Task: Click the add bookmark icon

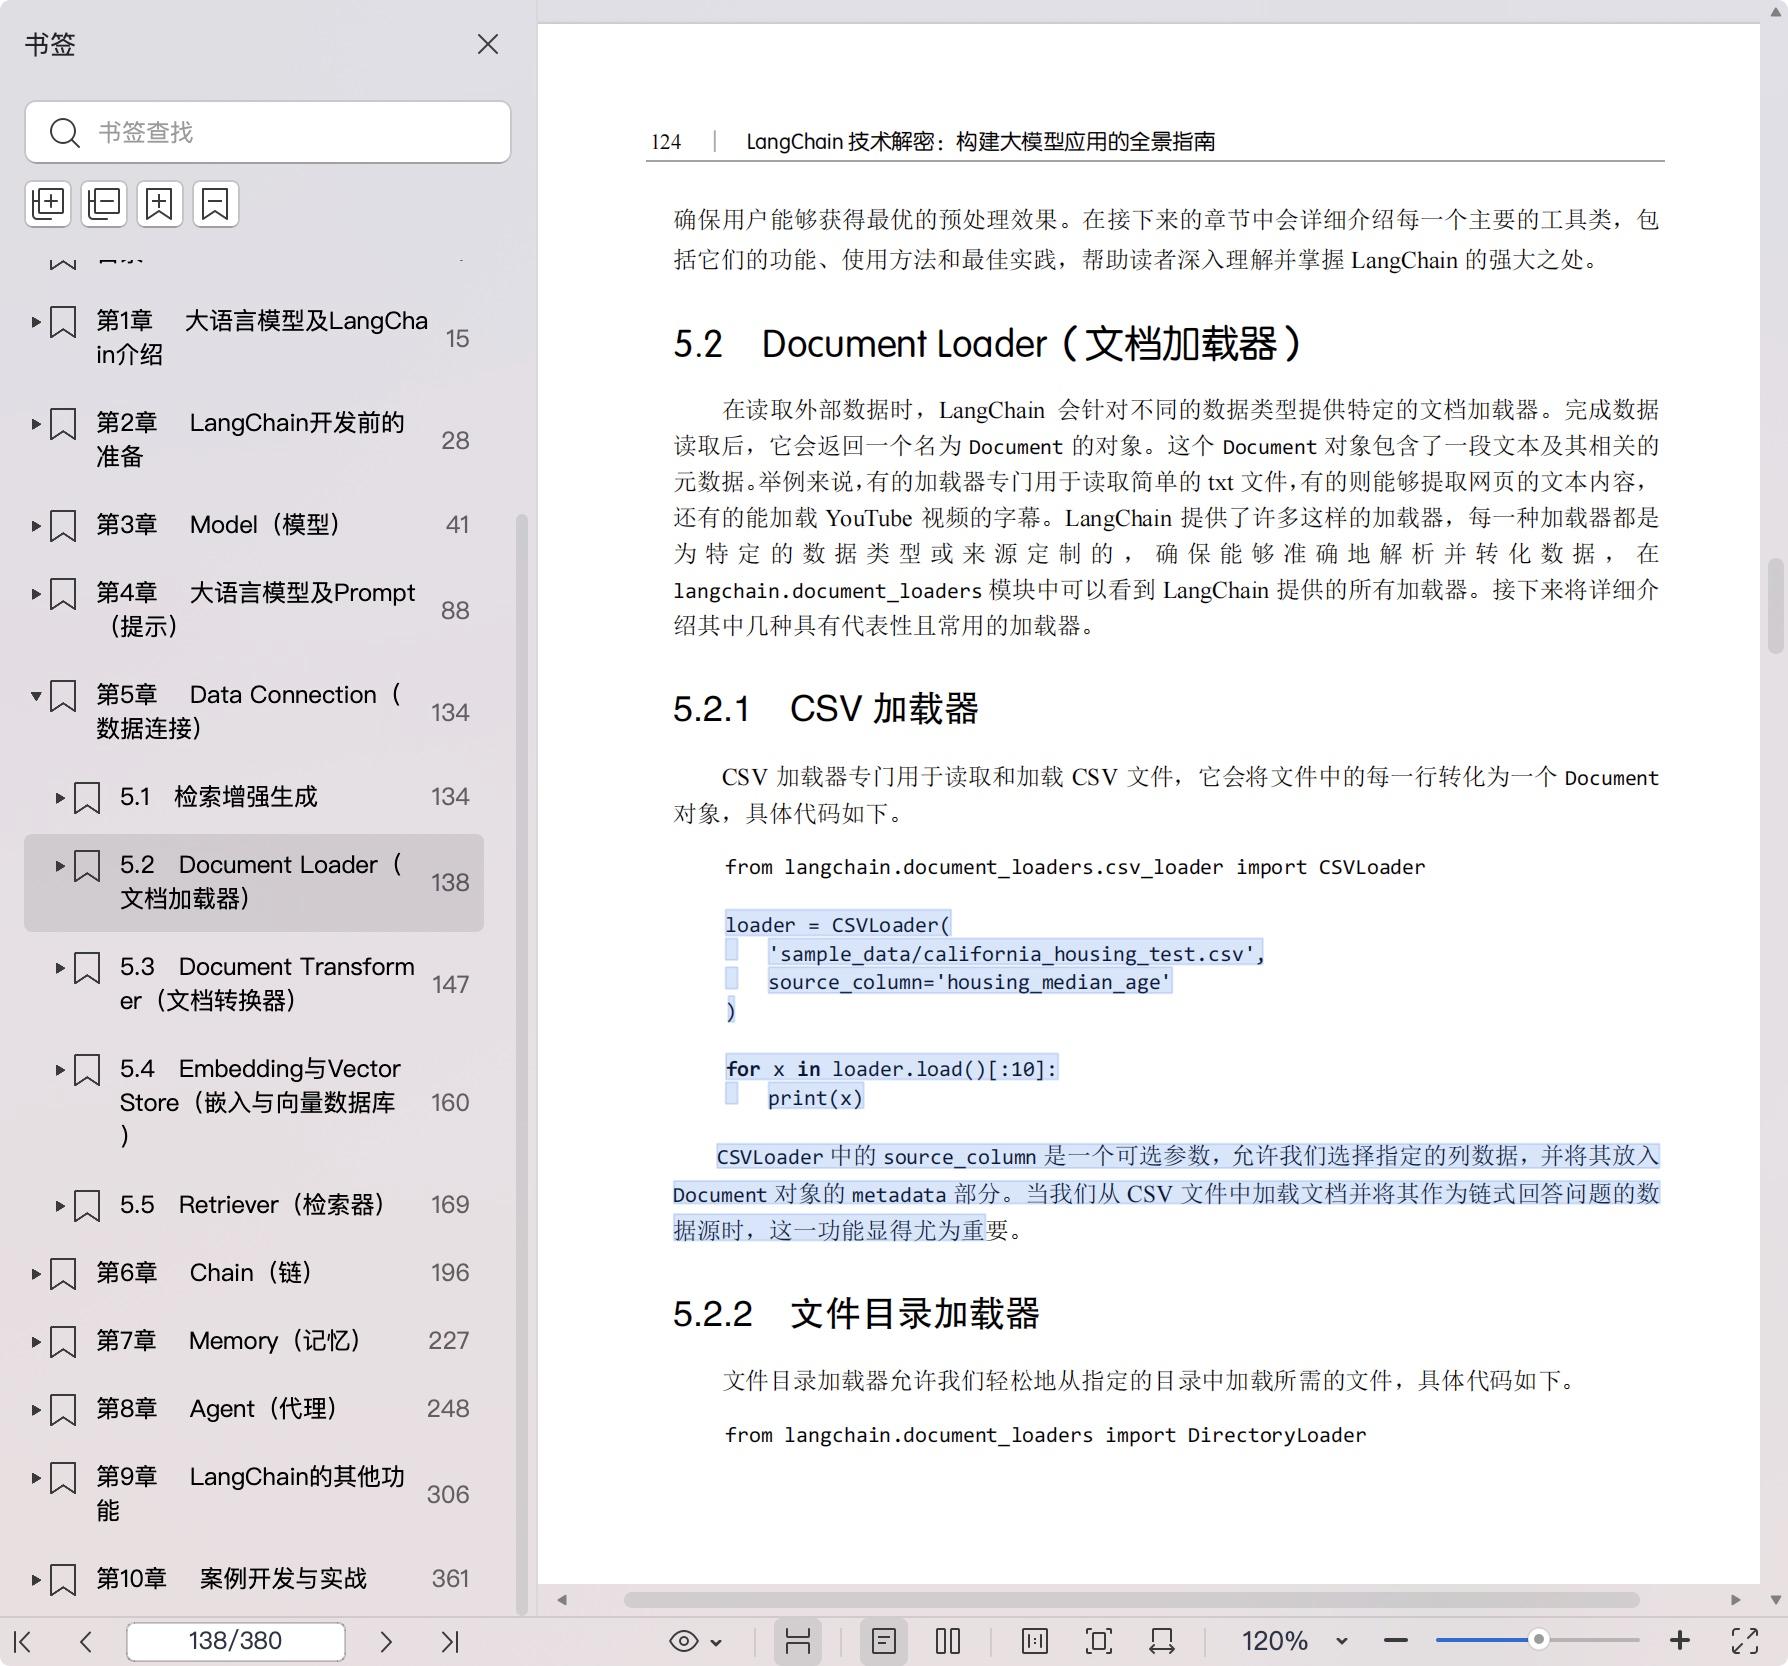Action: [x=160, y=204]
